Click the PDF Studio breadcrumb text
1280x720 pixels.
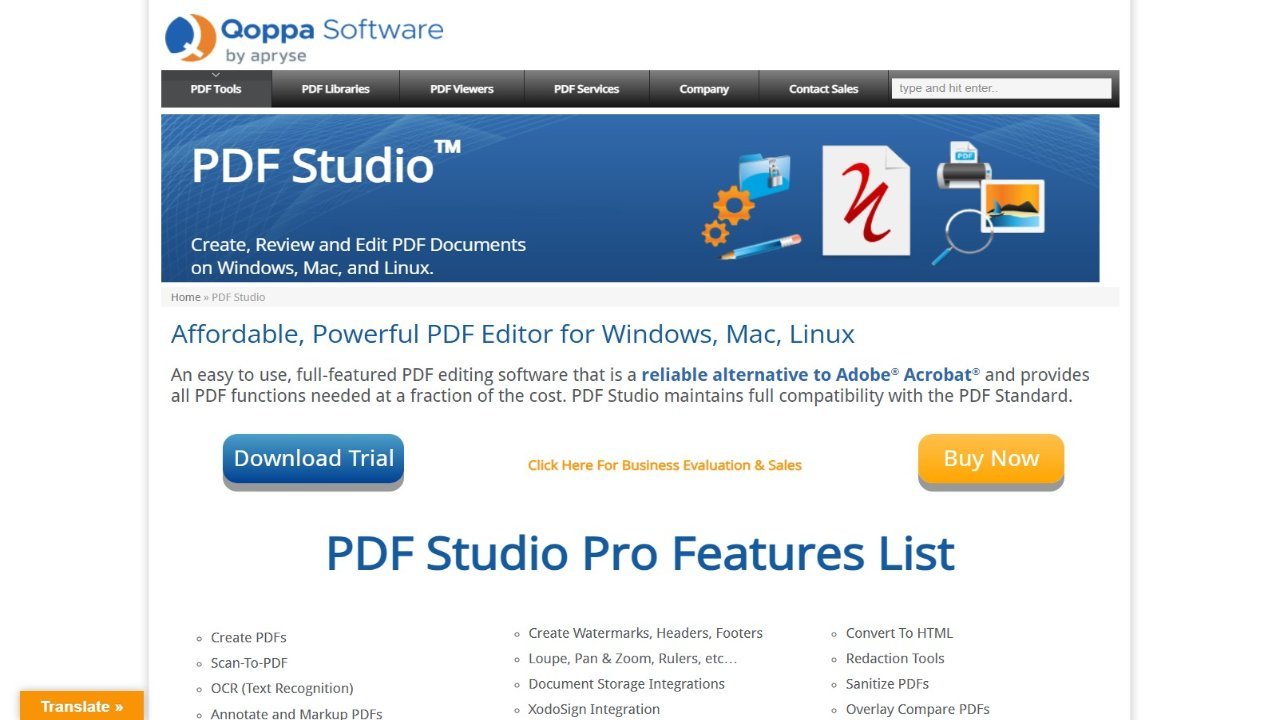238,297
